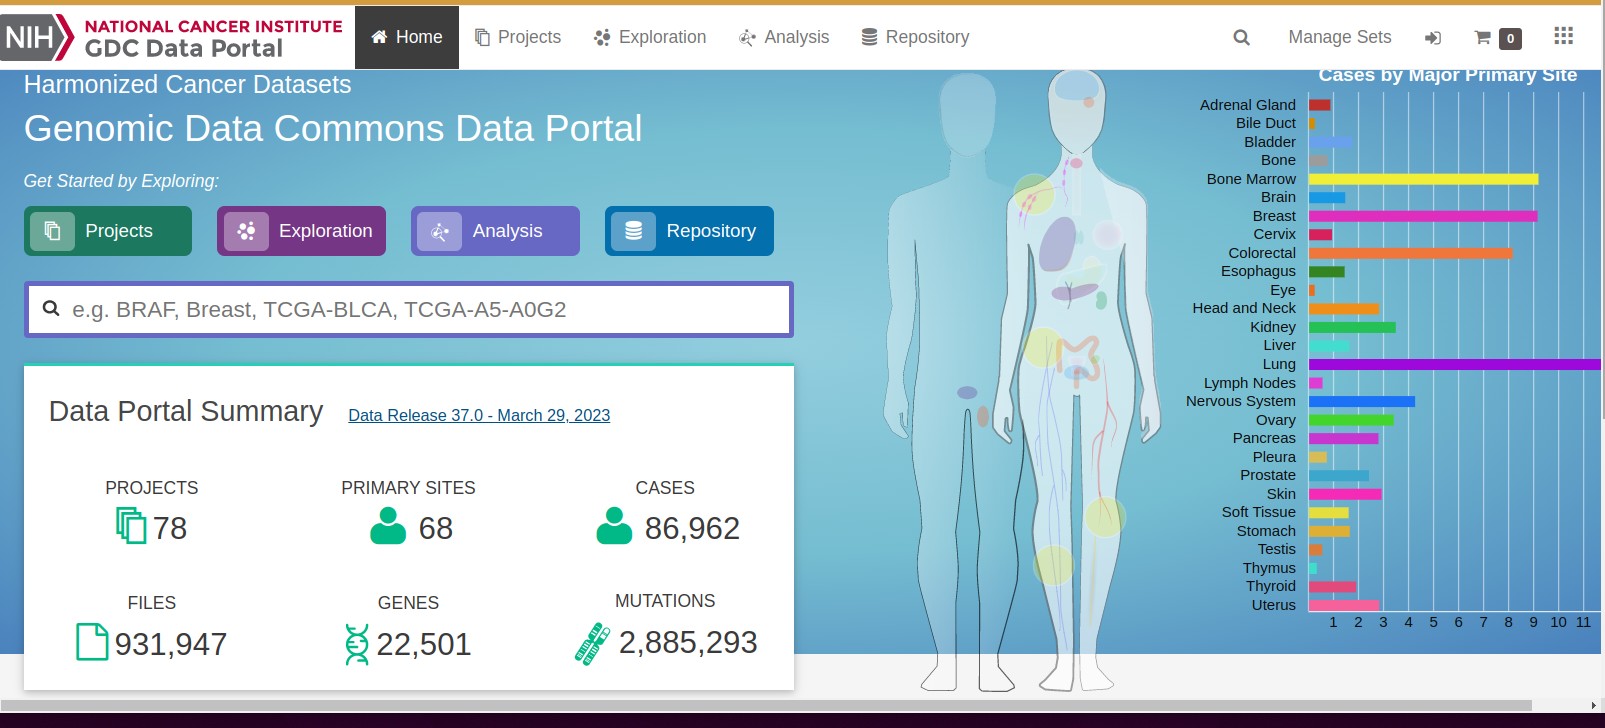The width and height of the screenshot is (1605, 728).
Task: Open Projects in the top navigation
Action: (x=518, y=37)
